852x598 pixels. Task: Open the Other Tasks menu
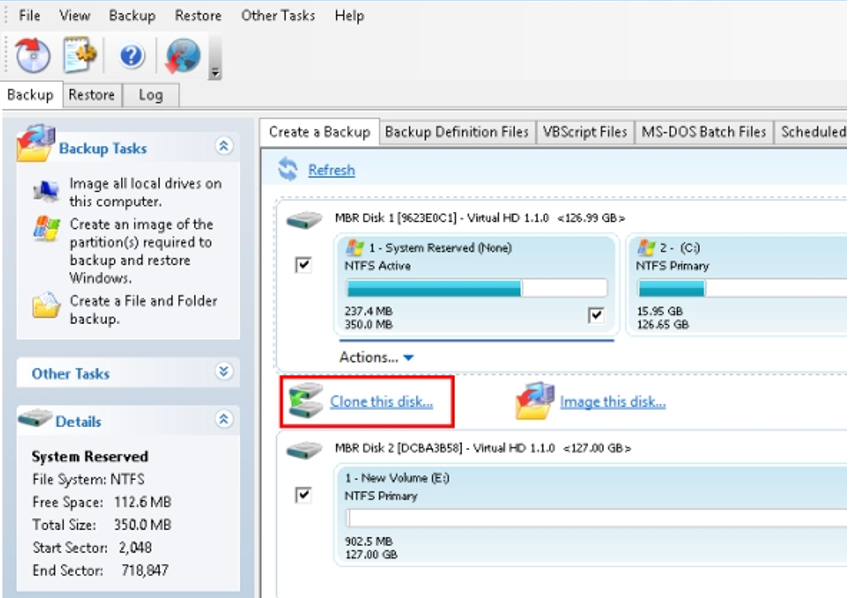tap(278, 16)
